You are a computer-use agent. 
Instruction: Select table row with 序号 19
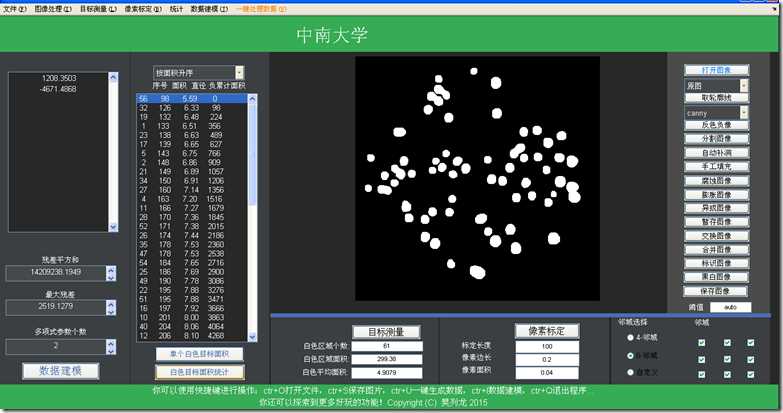click(x=192, y=117)
